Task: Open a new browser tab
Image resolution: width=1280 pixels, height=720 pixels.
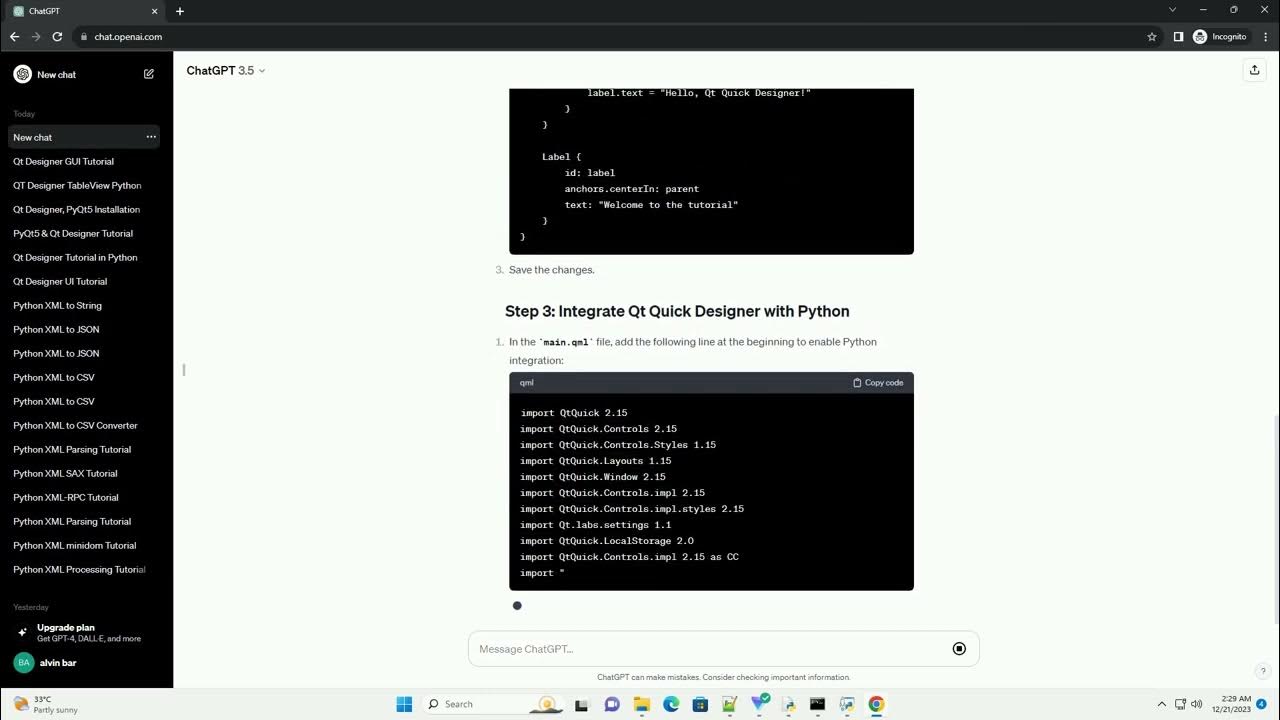Action: (180, 11)
